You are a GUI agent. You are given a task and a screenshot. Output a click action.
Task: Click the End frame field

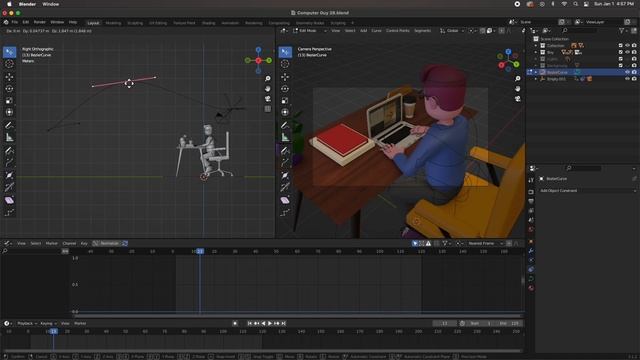509,323
